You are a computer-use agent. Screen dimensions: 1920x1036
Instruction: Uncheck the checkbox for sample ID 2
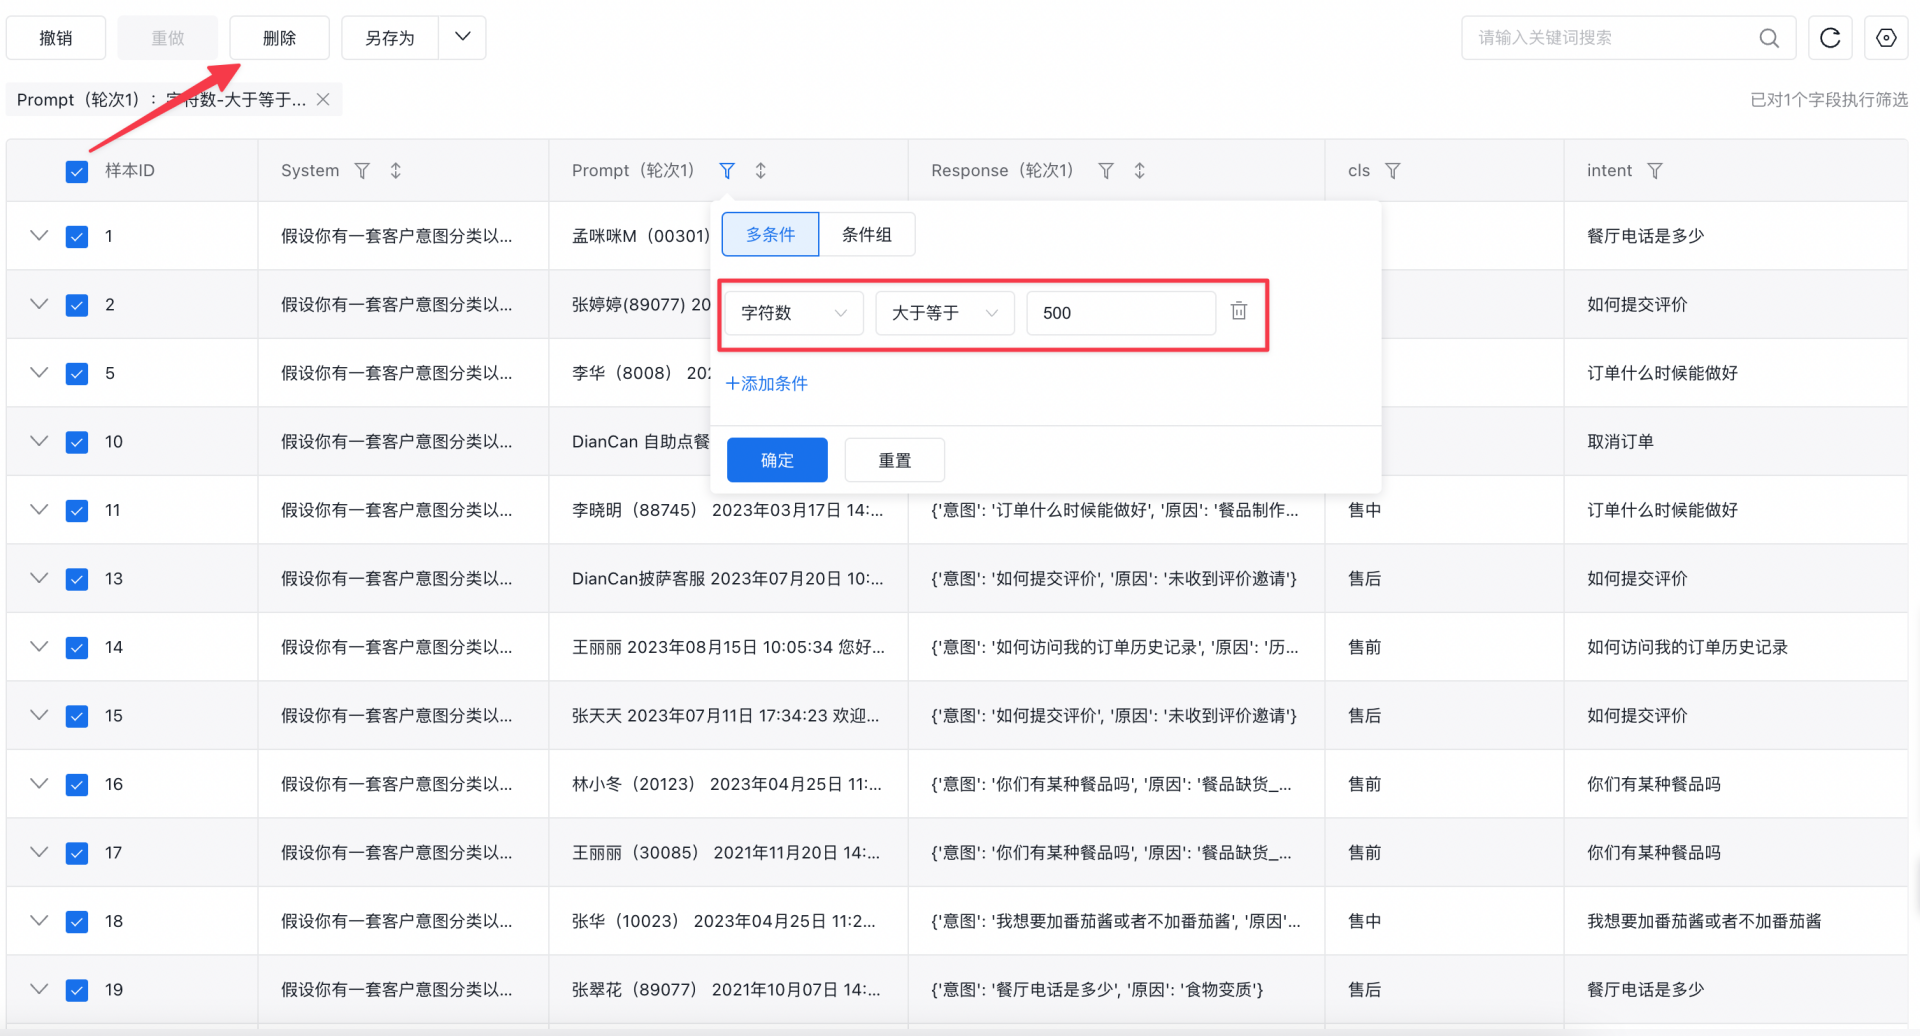[77, 305]
